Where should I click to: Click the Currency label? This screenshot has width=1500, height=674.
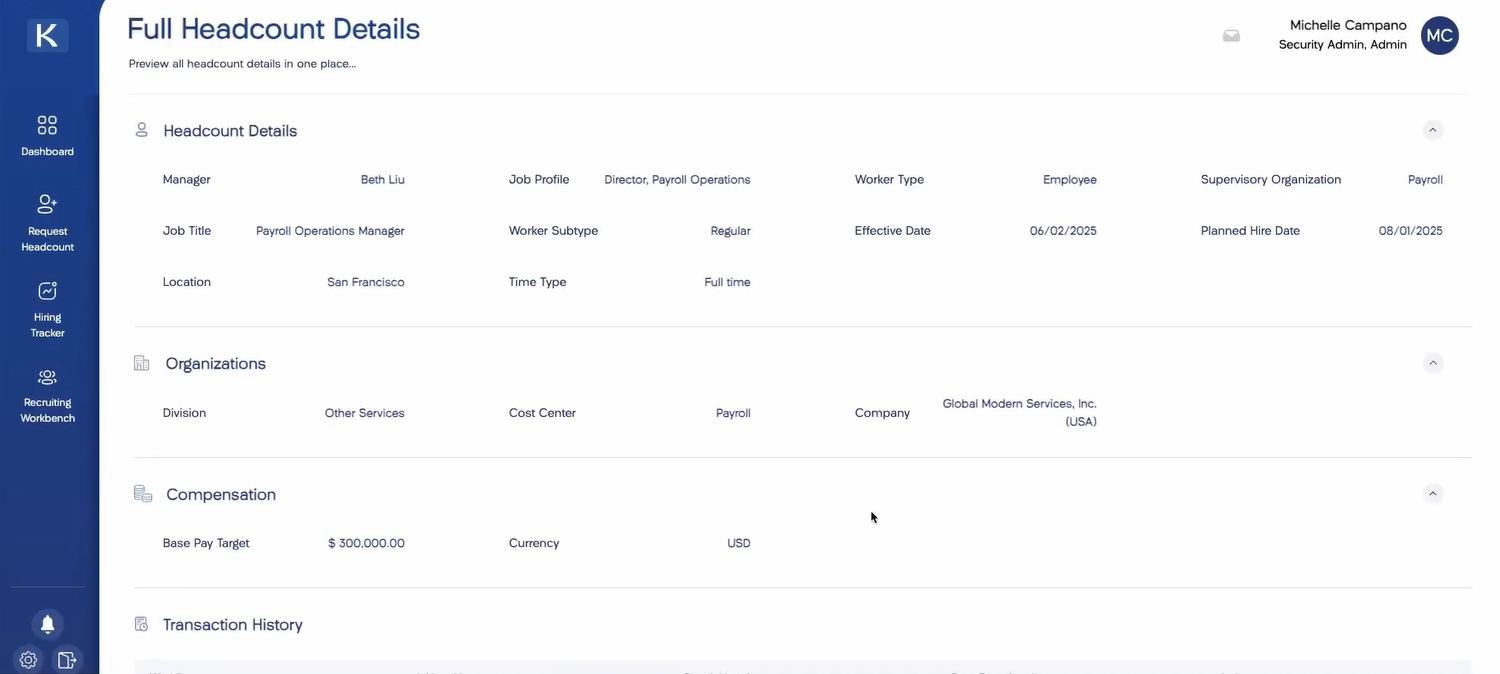(x=534, y=543)
